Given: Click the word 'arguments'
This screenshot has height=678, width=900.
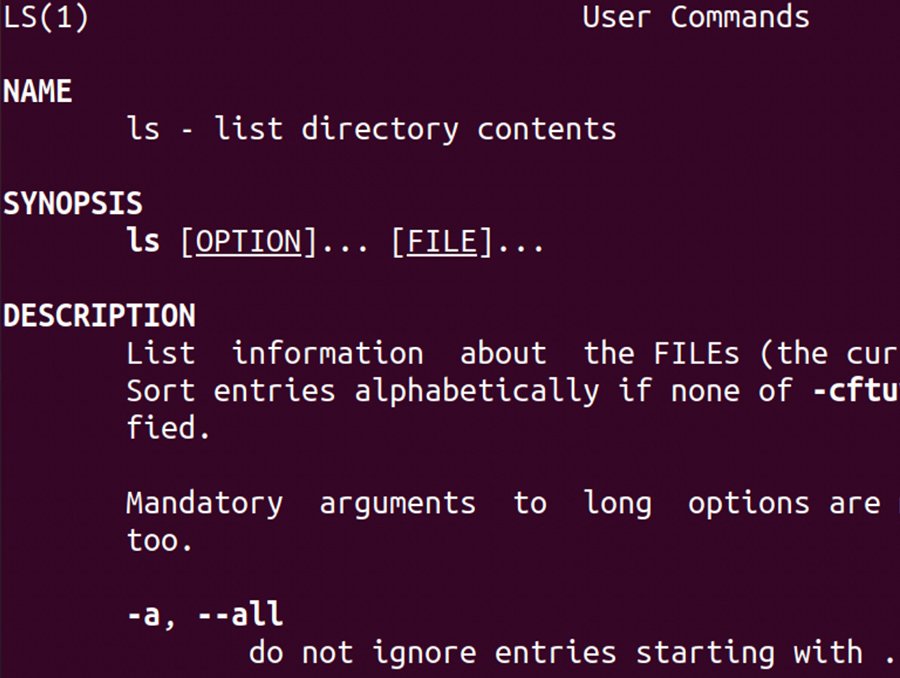Looking at the screenshot, I should pos(397,503).
